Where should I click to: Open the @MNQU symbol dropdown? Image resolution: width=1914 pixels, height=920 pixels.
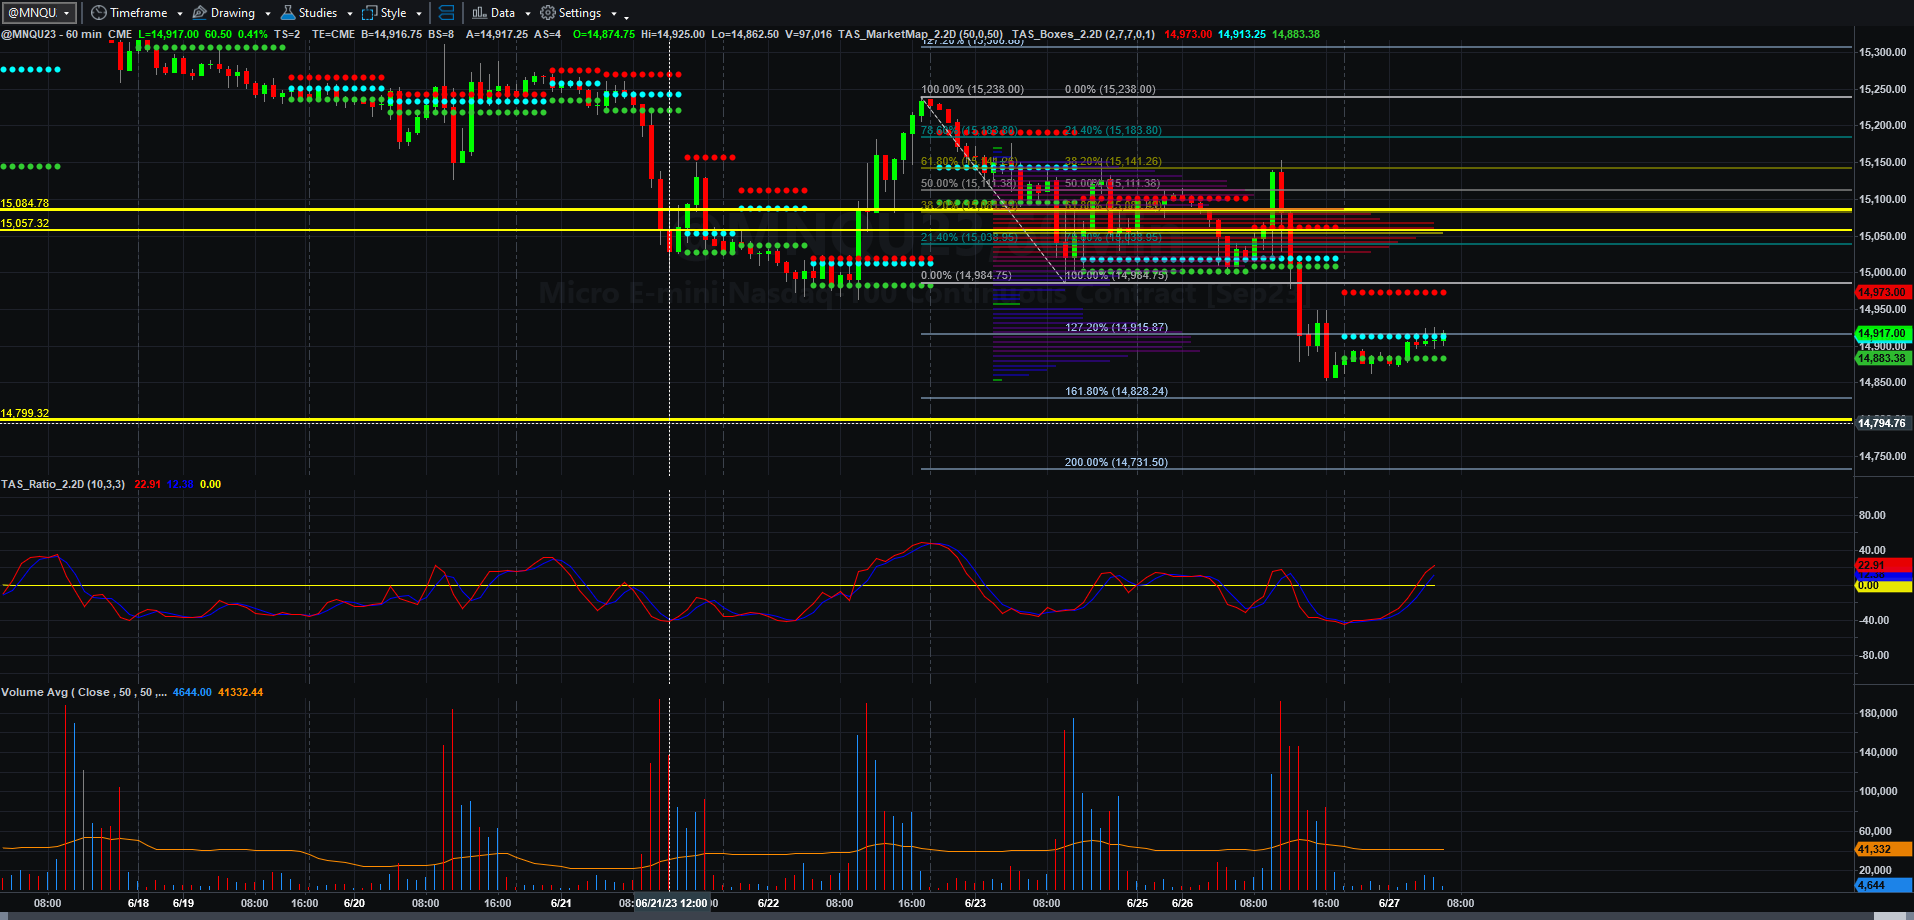coord(40,13)
